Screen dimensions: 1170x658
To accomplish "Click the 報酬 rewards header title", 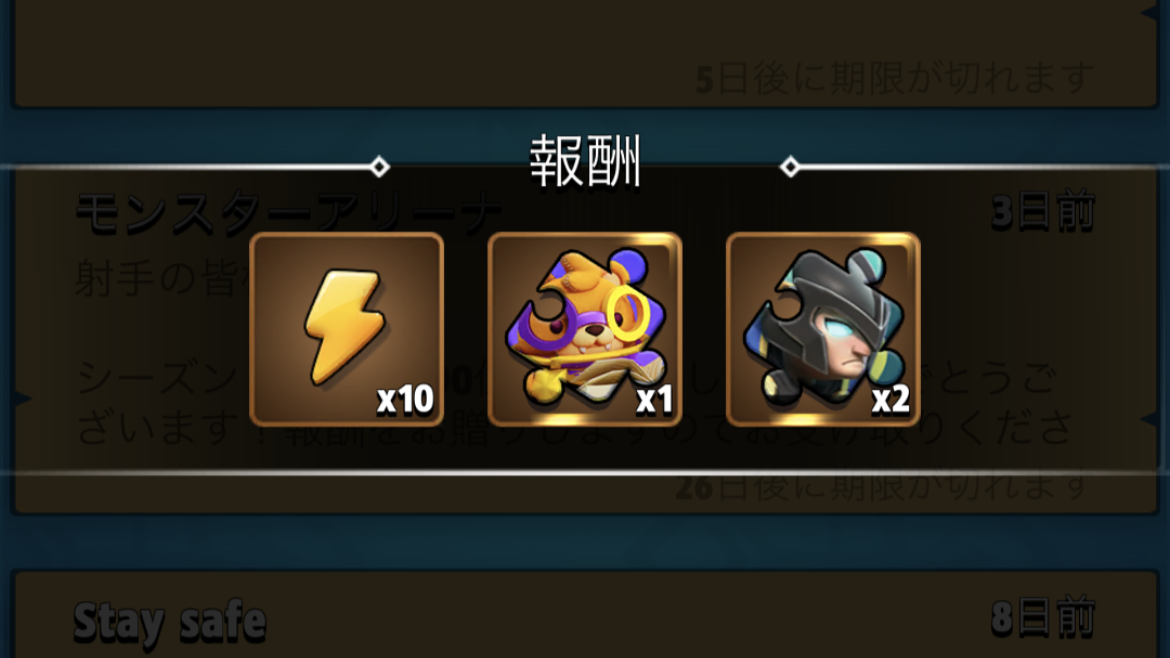I will point(585,161).
